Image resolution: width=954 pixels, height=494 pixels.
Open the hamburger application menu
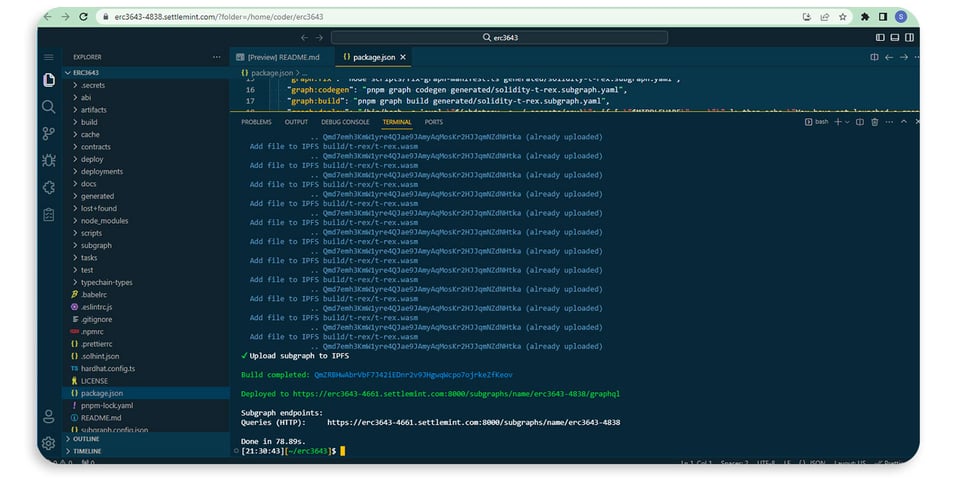(49, 57)
